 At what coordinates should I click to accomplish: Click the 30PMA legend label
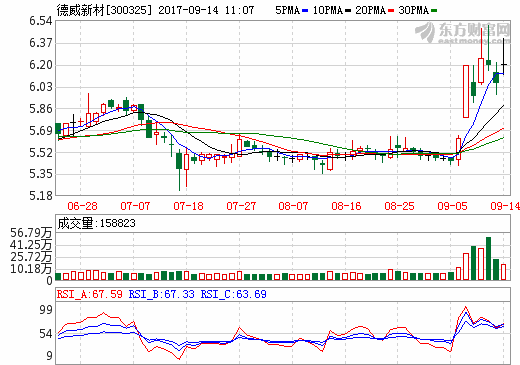pos(413,10)
